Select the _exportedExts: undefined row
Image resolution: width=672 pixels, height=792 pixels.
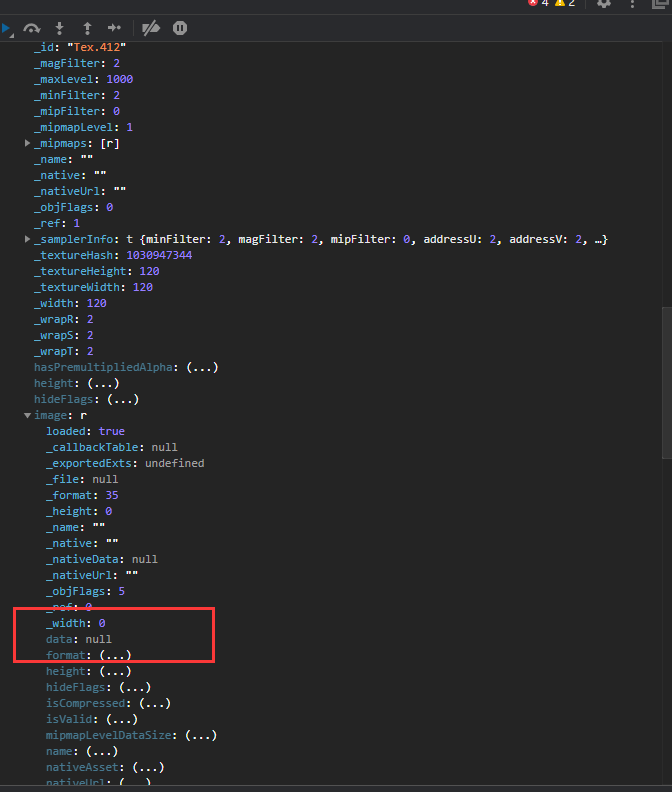(x=125, y=463)
